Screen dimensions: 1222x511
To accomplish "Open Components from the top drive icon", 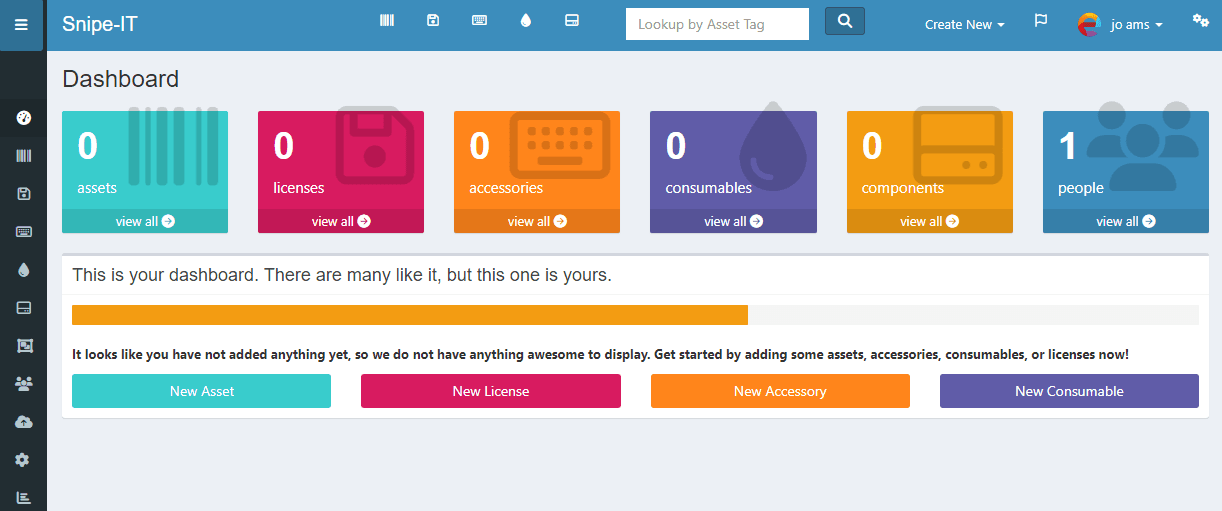I will point(572,21).
